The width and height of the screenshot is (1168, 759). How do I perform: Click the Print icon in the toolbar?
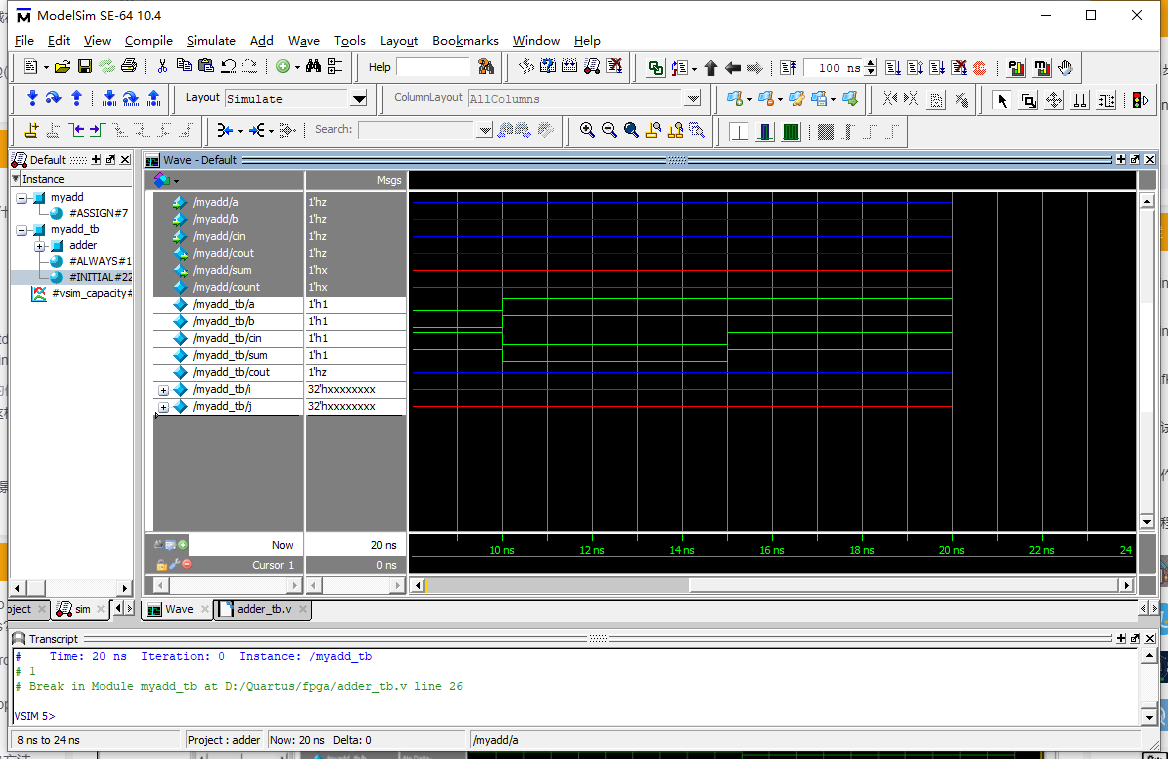tap(128, 67)
